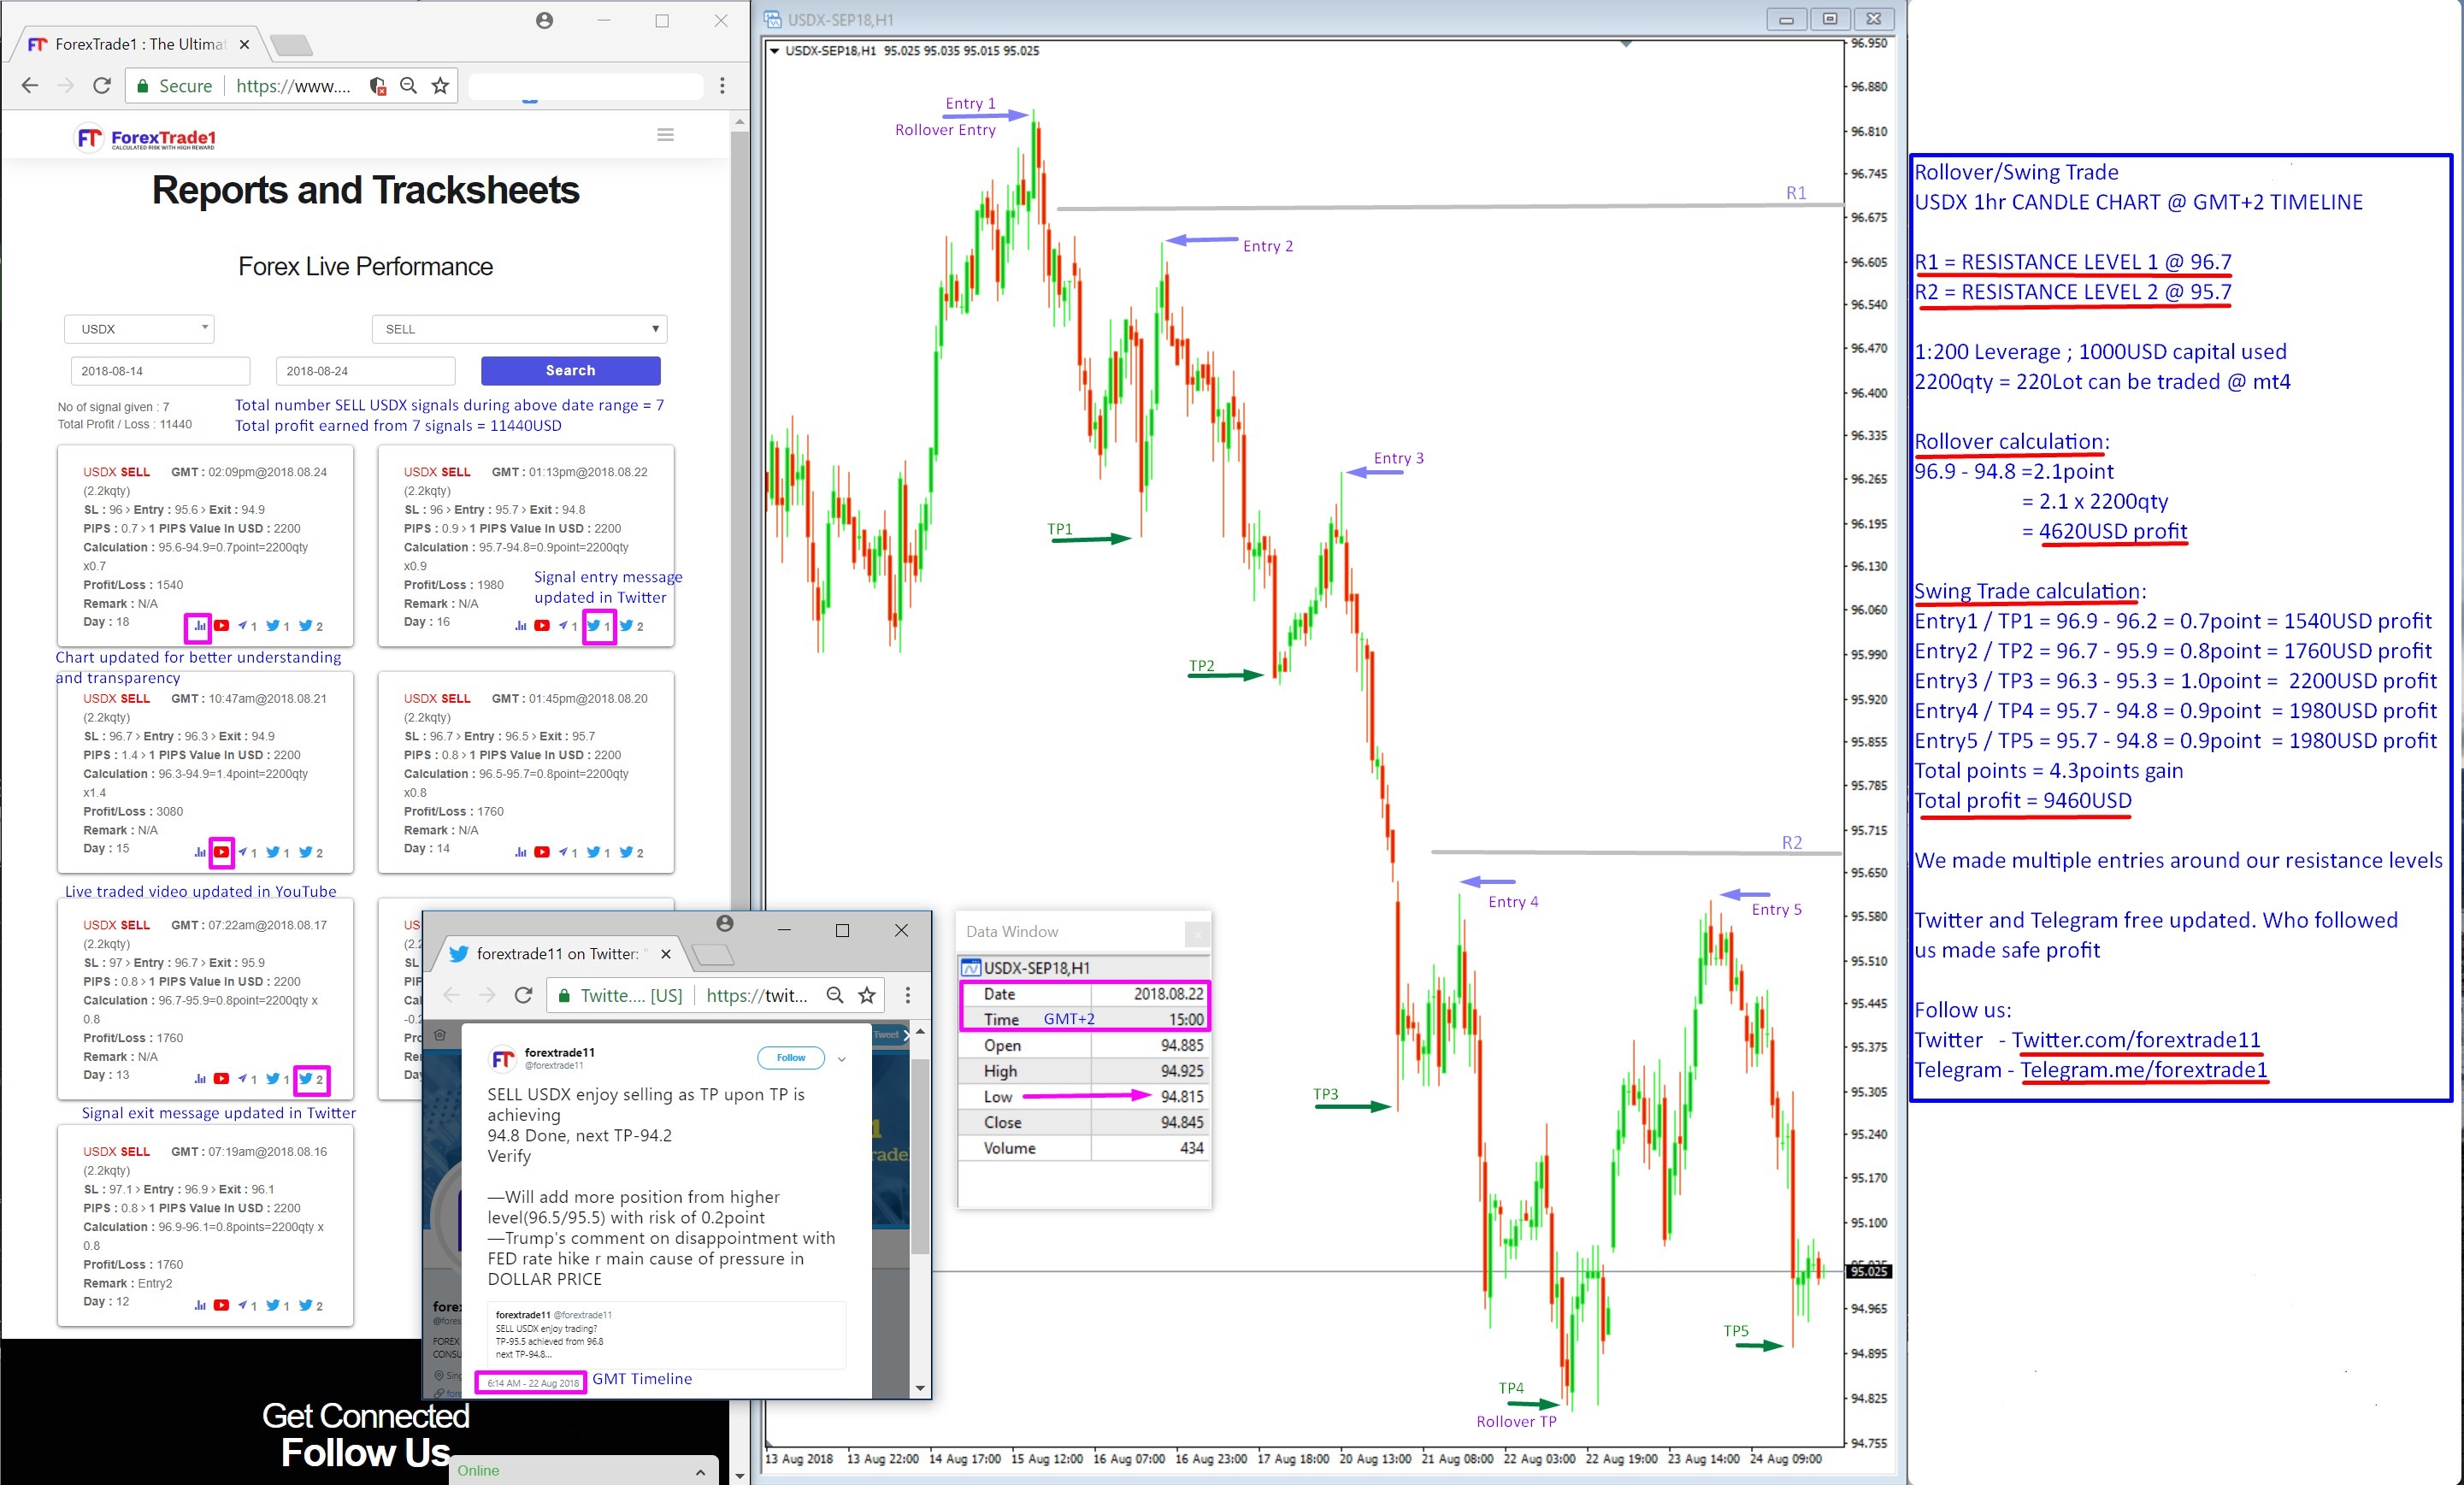Open the chart icon on the Day 12 card
The image size is (2464, 1485).
199,1306
